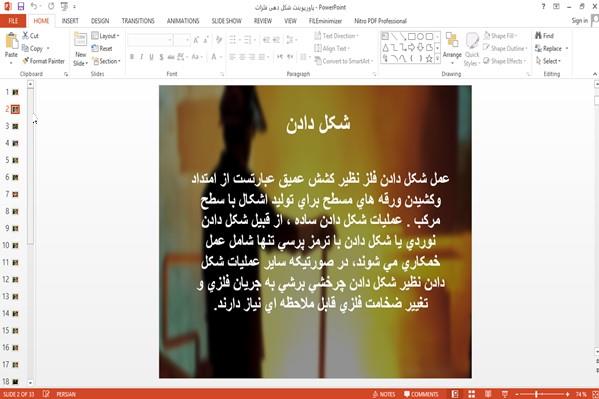Switch to the SLIDE SHOW tab

[x=227, y=21]
